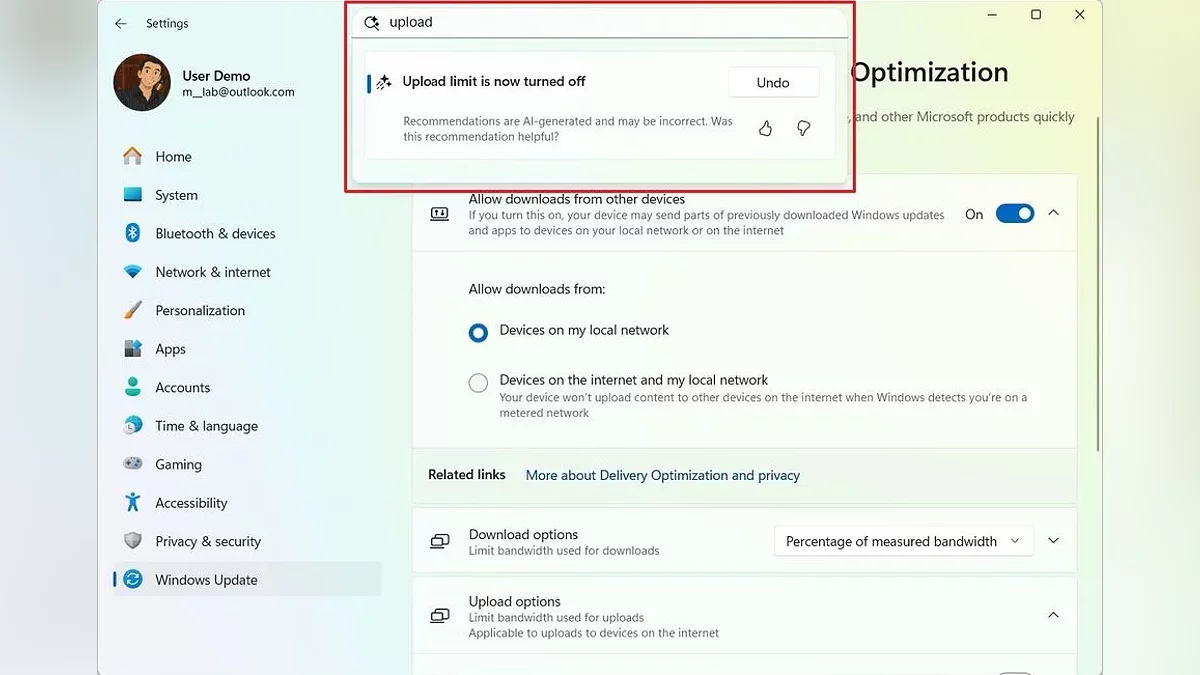Click the Personalization paintbrush icon
This screenshot has width=1200, height=675.
pyautogui.click(x=132, y=310)
